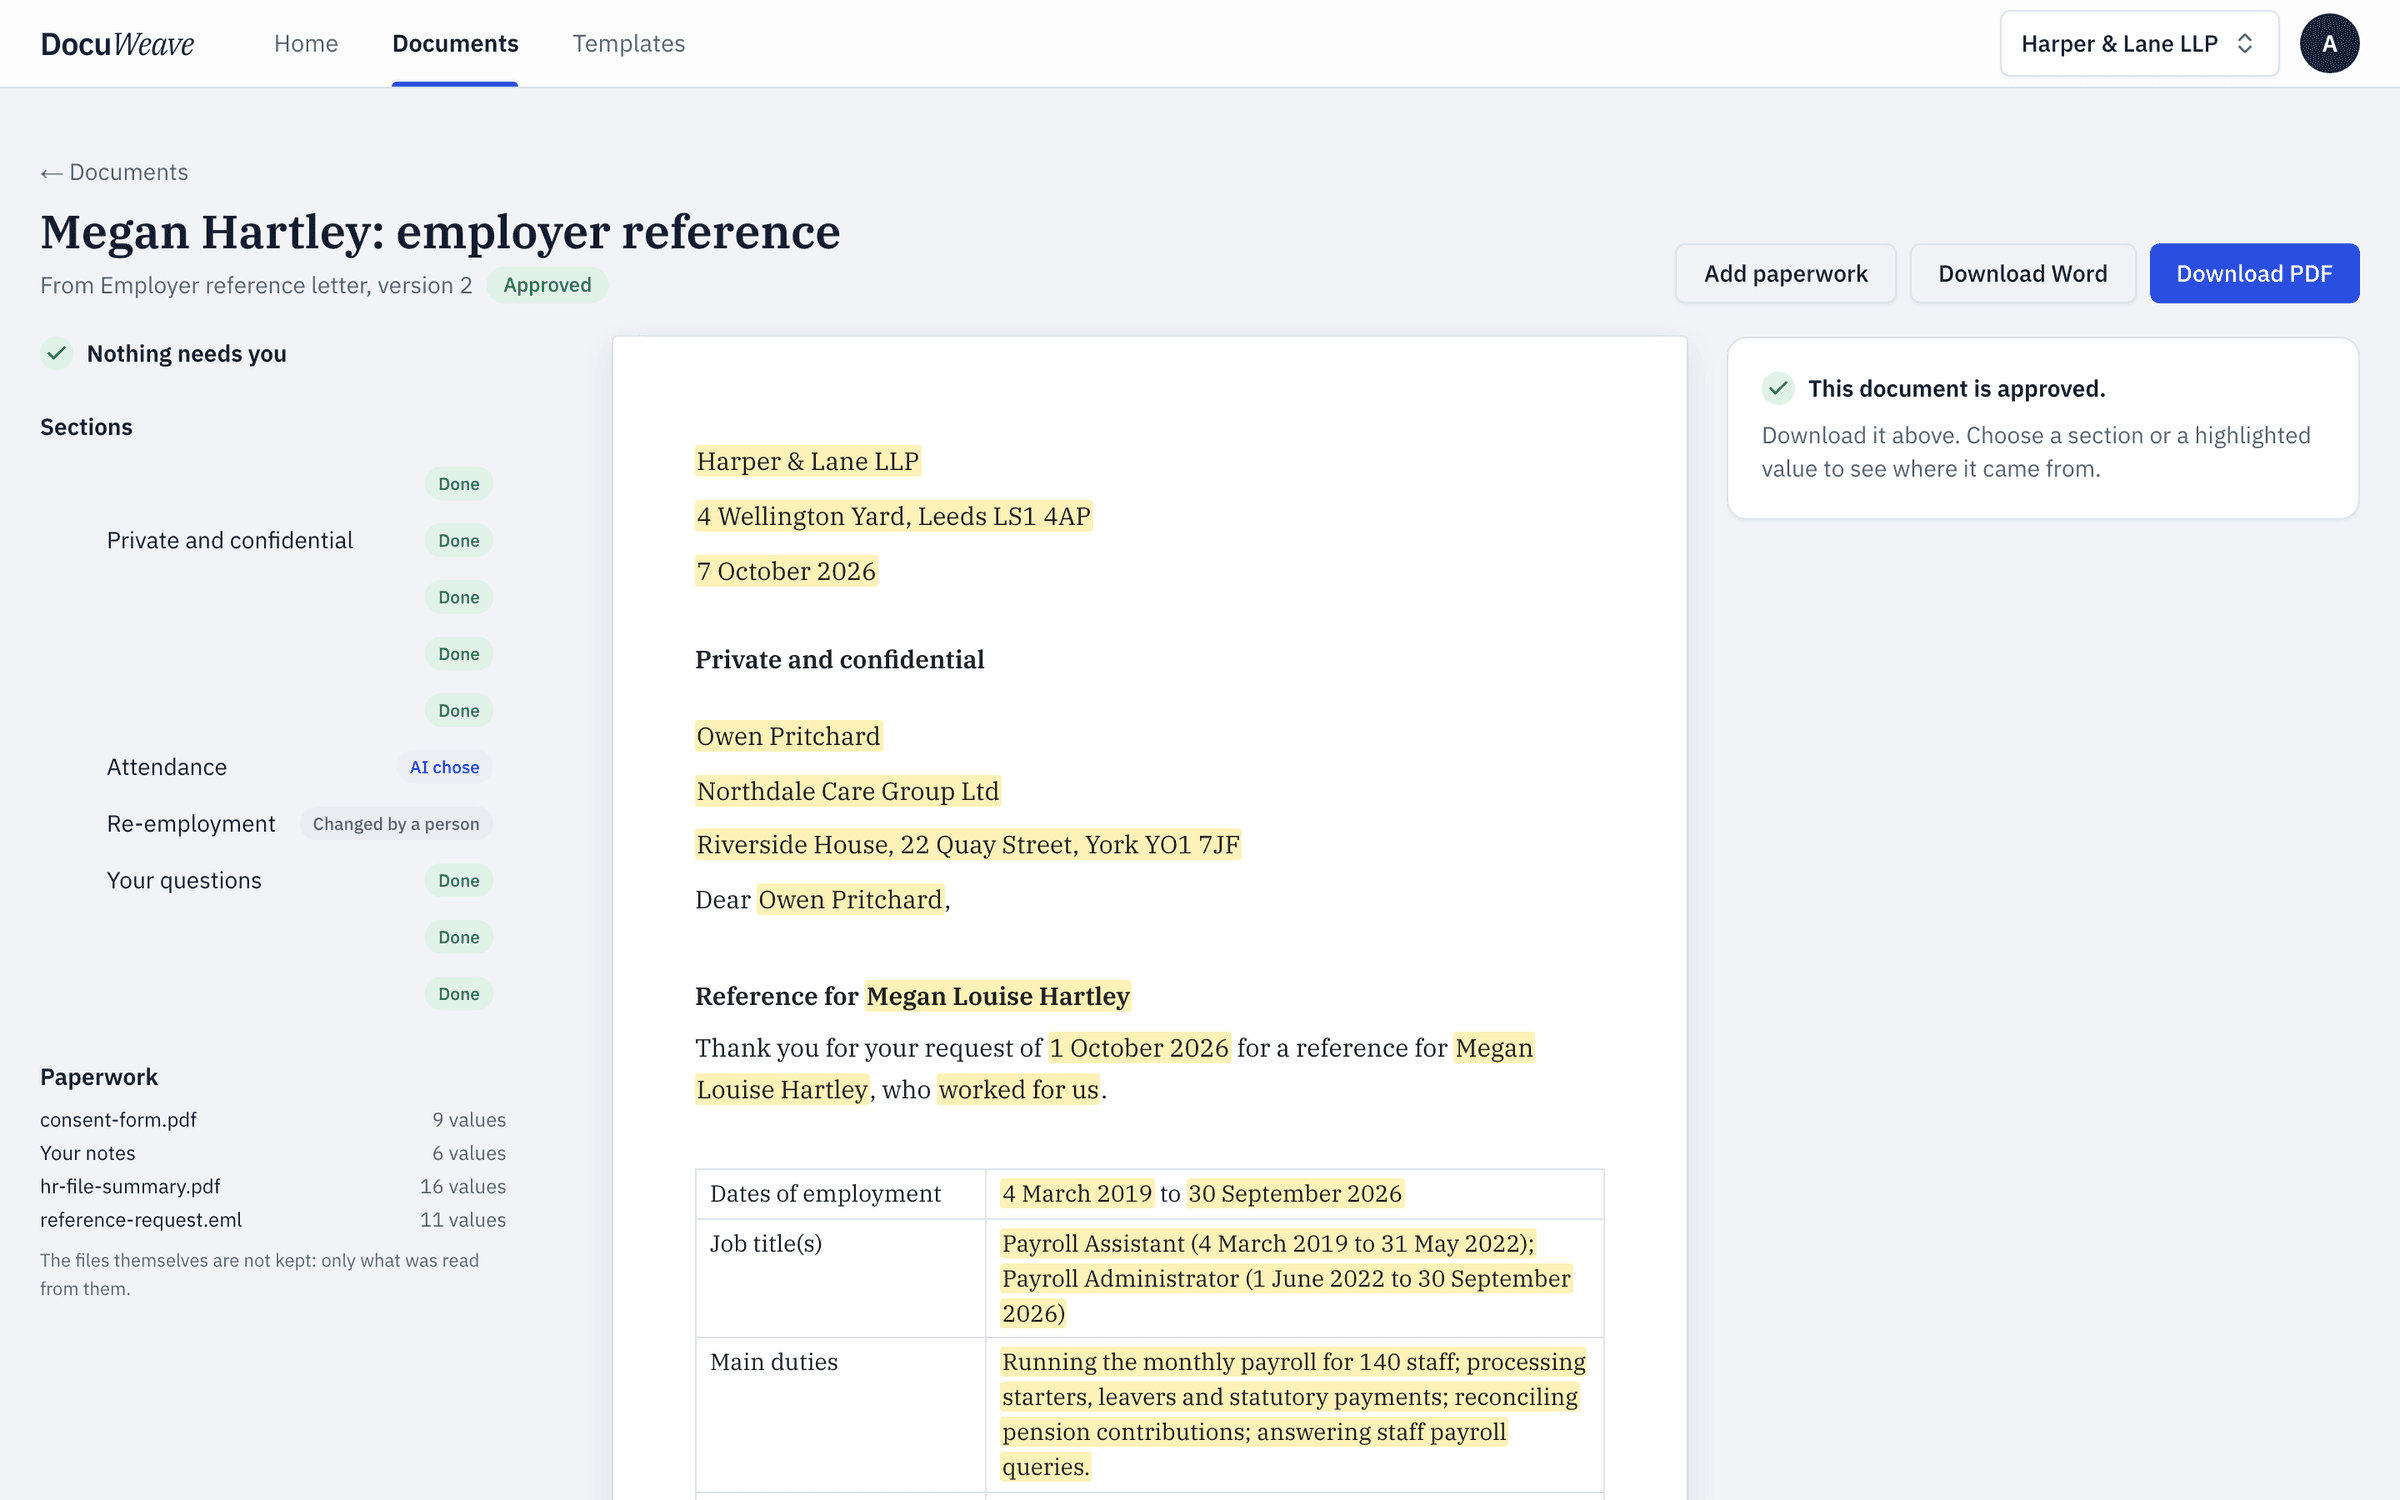Click the Changed by a person badge
The height and width of the screenshot is (1500, 2400).
[396, 824]
